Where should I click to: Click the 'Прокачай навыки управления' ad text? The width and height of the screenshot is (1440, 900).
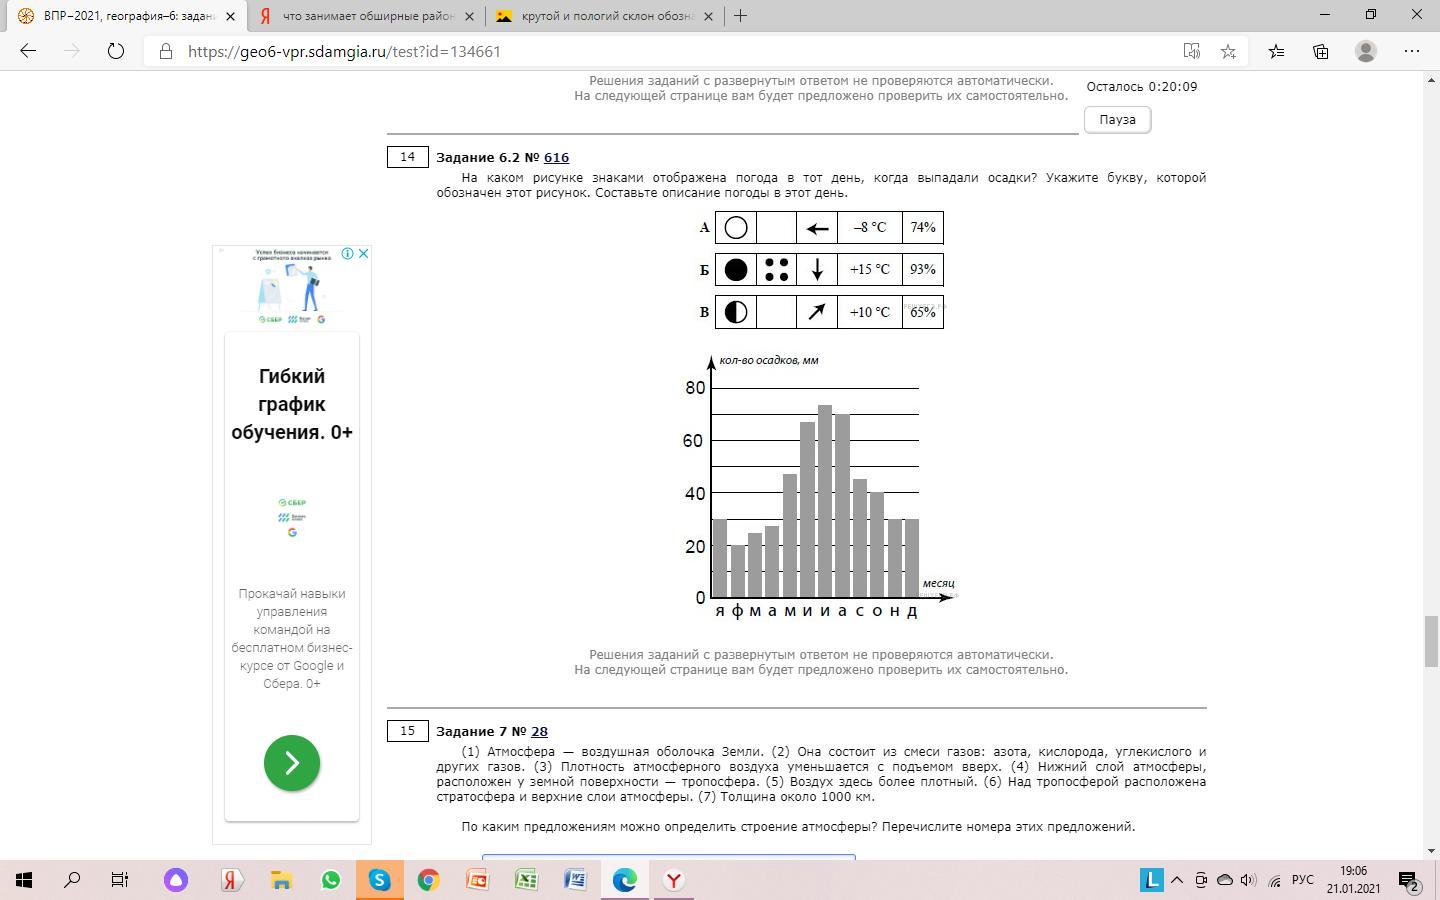(x=292, y=638)
